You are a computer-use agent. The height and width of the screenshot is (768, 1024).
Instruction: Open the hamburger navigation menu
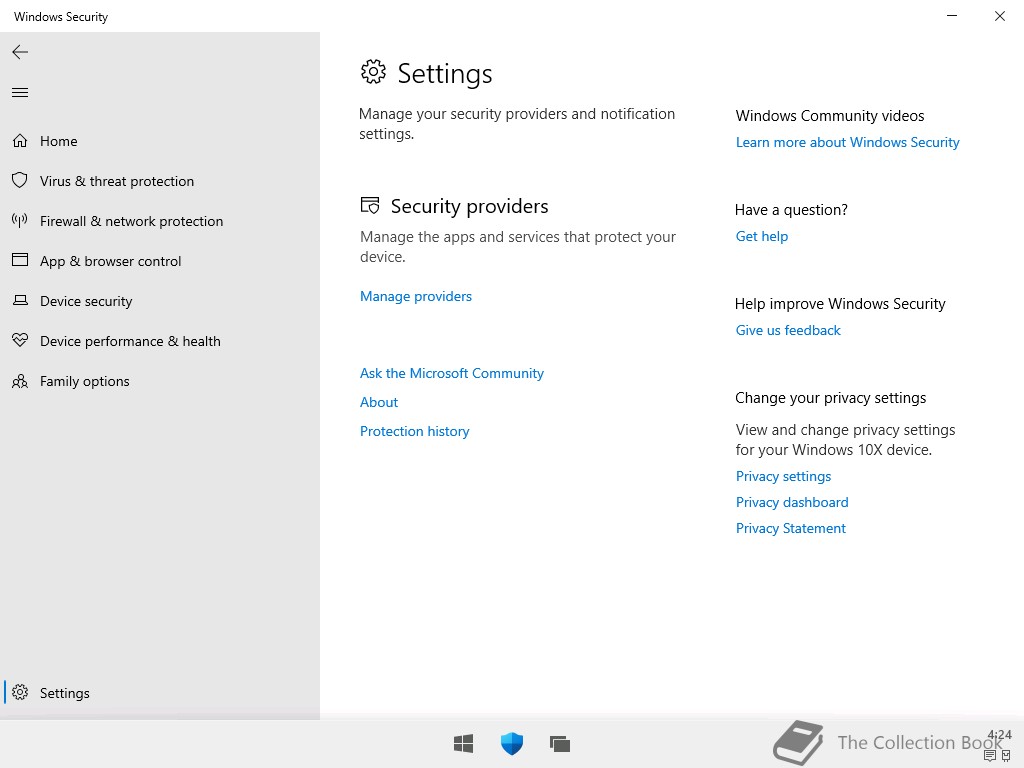[20, 93]
